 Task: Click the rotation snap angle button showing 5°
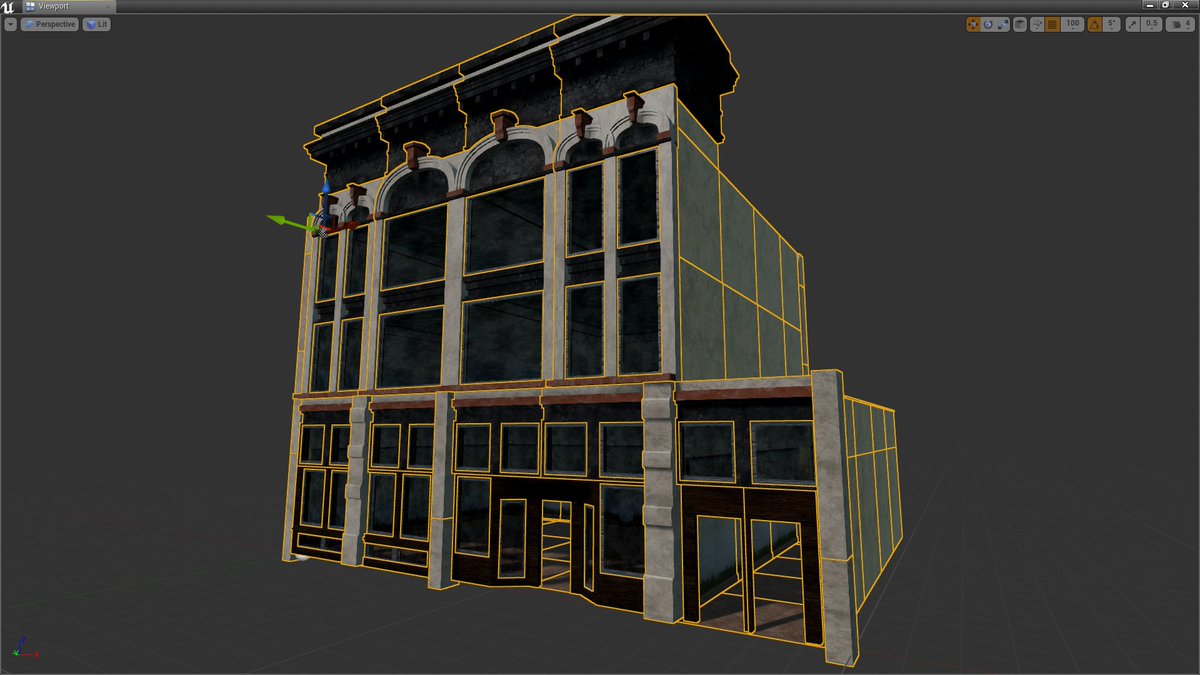[1111, 24]
